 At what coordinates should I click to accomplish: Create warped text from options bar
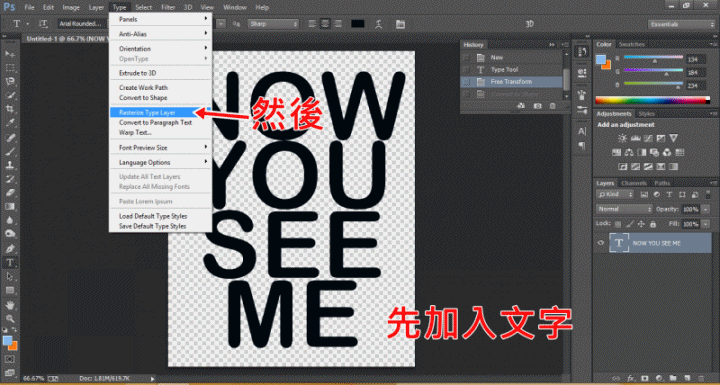pyautogui.click(x=379, y=24)
